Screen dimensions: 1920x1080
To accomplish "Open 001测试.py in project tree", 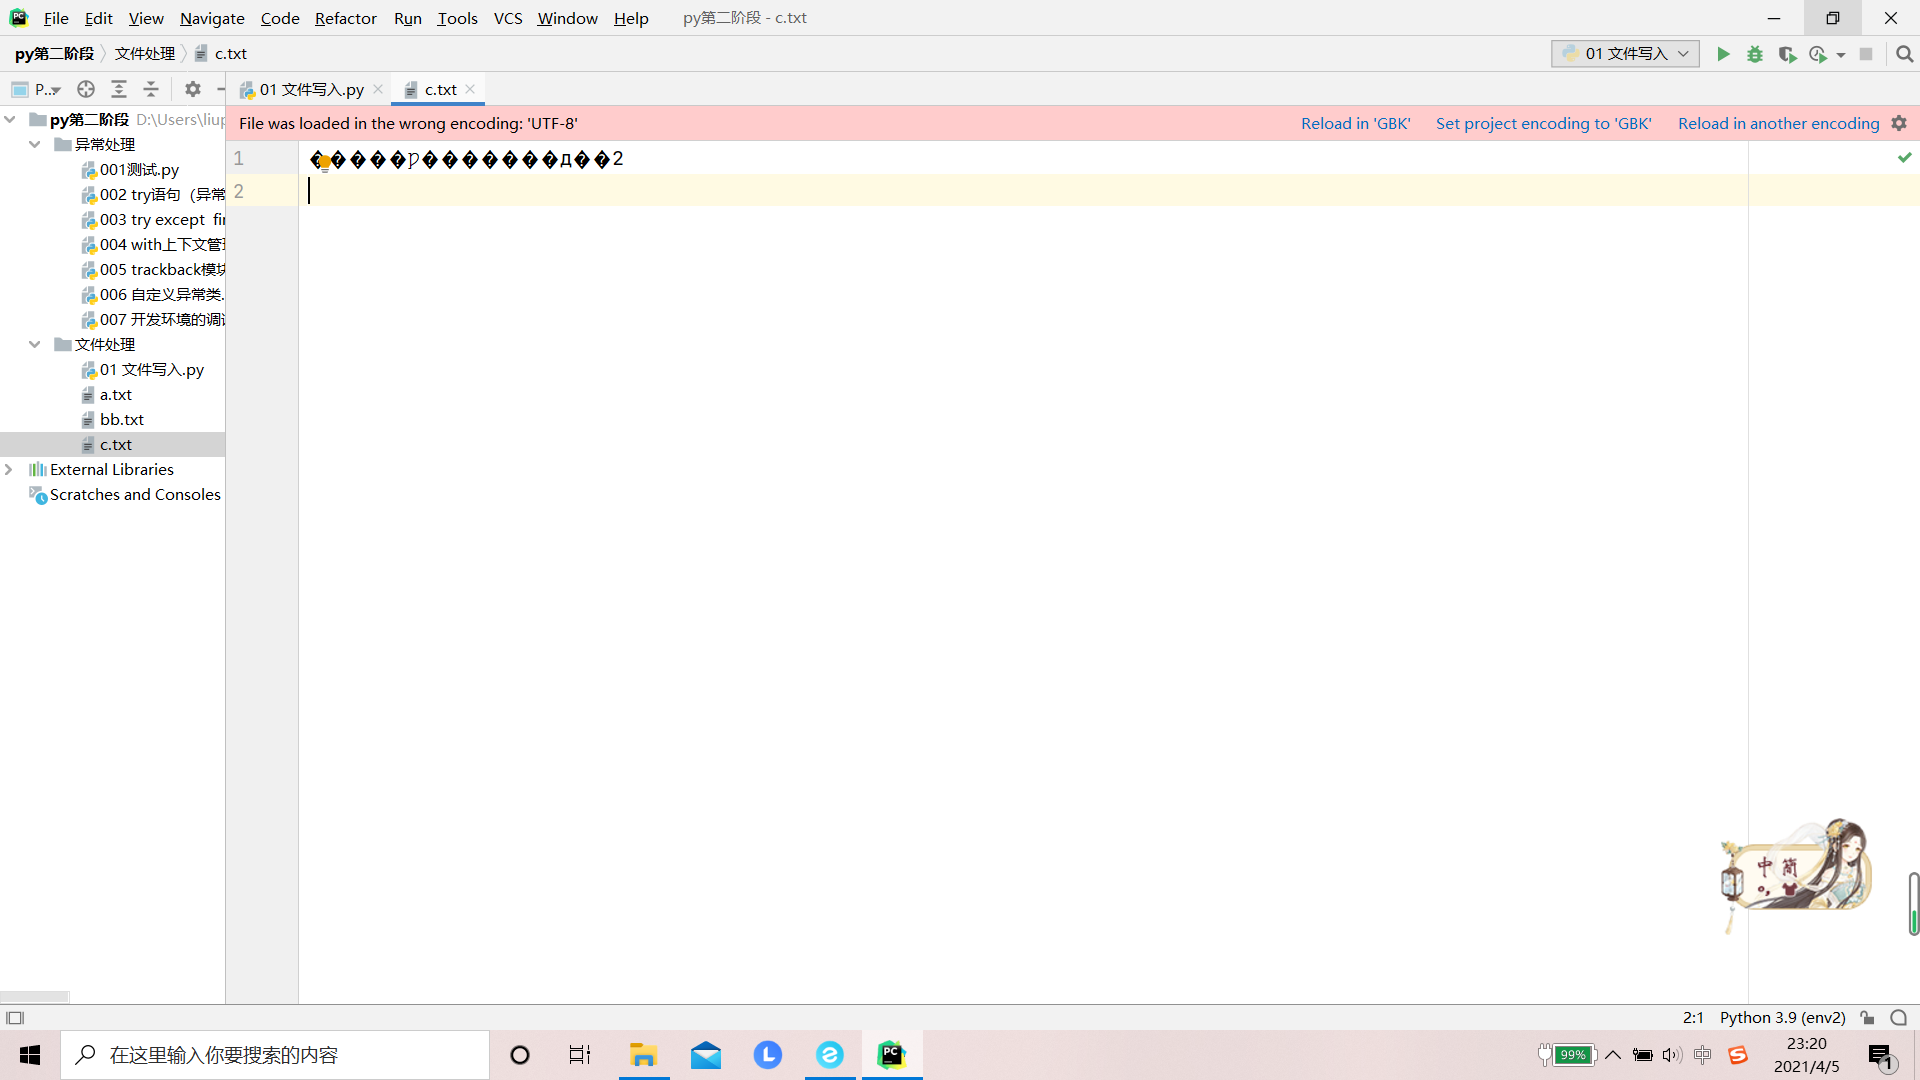I will [139, 169].
